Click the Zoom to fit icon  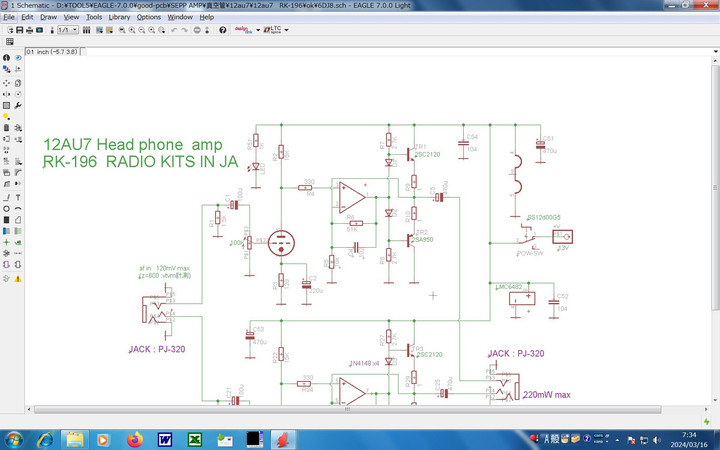[121, 30]
